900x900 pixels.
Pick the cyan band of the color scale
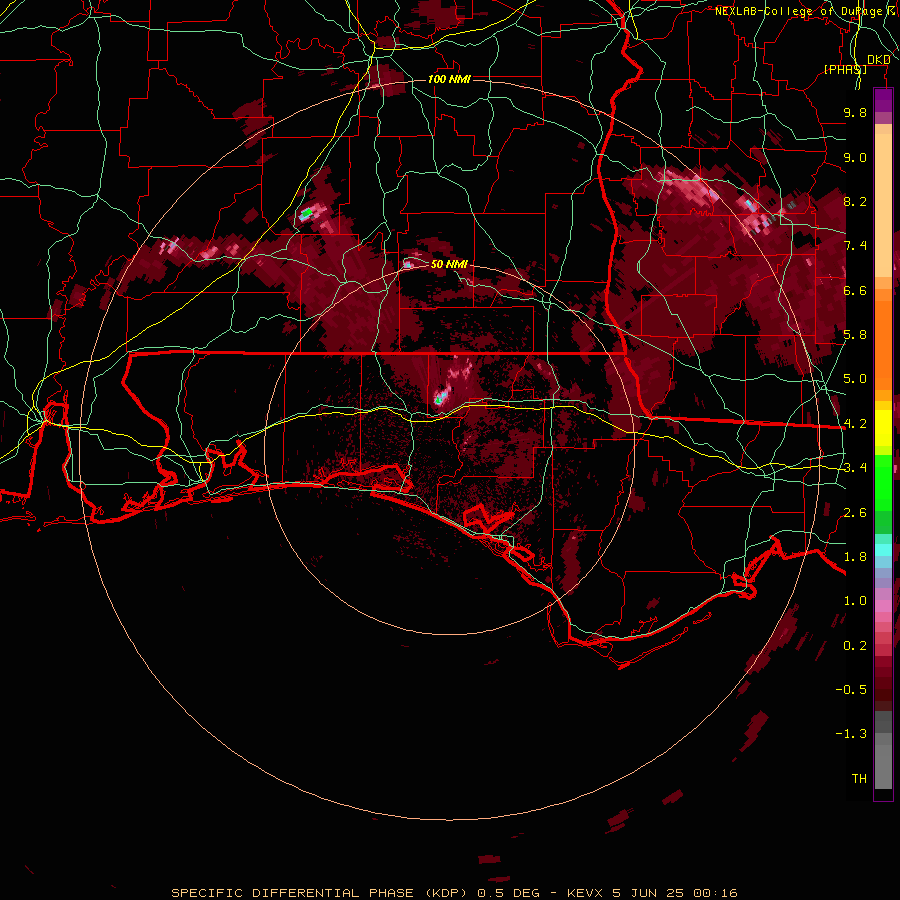[x=883, y=549]
